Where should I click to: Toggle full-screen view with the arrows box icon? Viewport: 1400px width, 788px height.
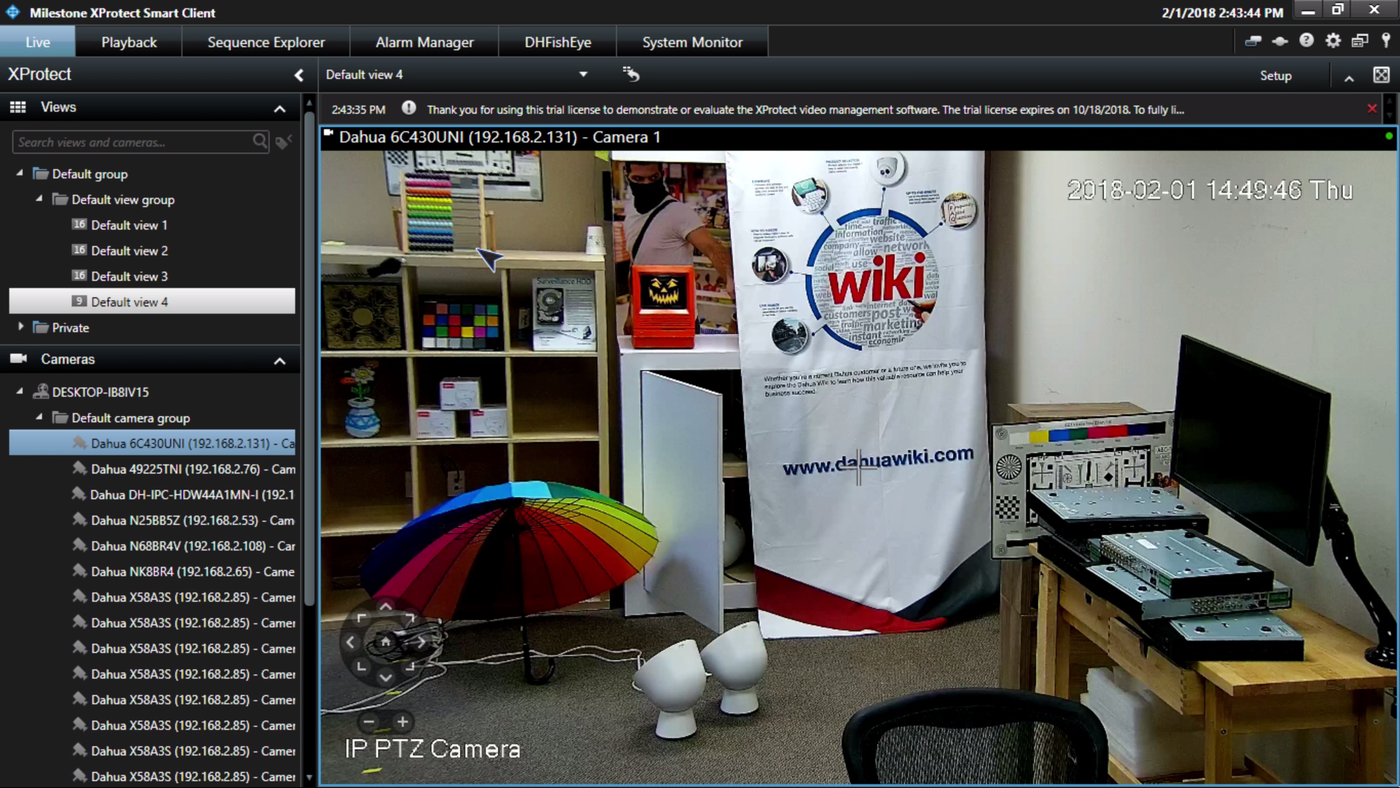pos(1381,75)
